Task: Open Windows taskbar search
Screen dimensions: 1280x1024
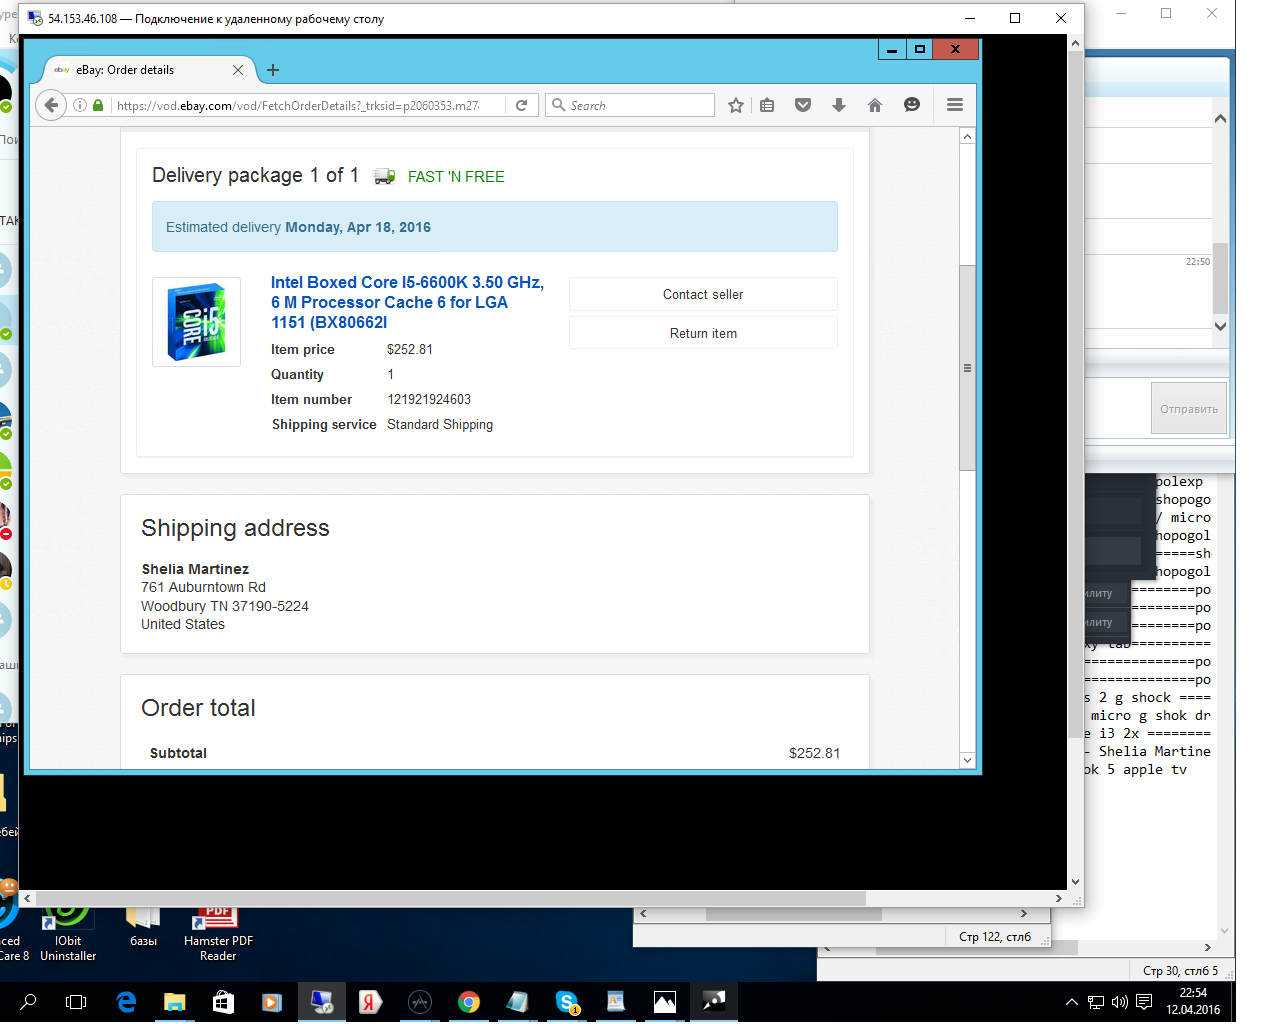Action: (29, 1002)
